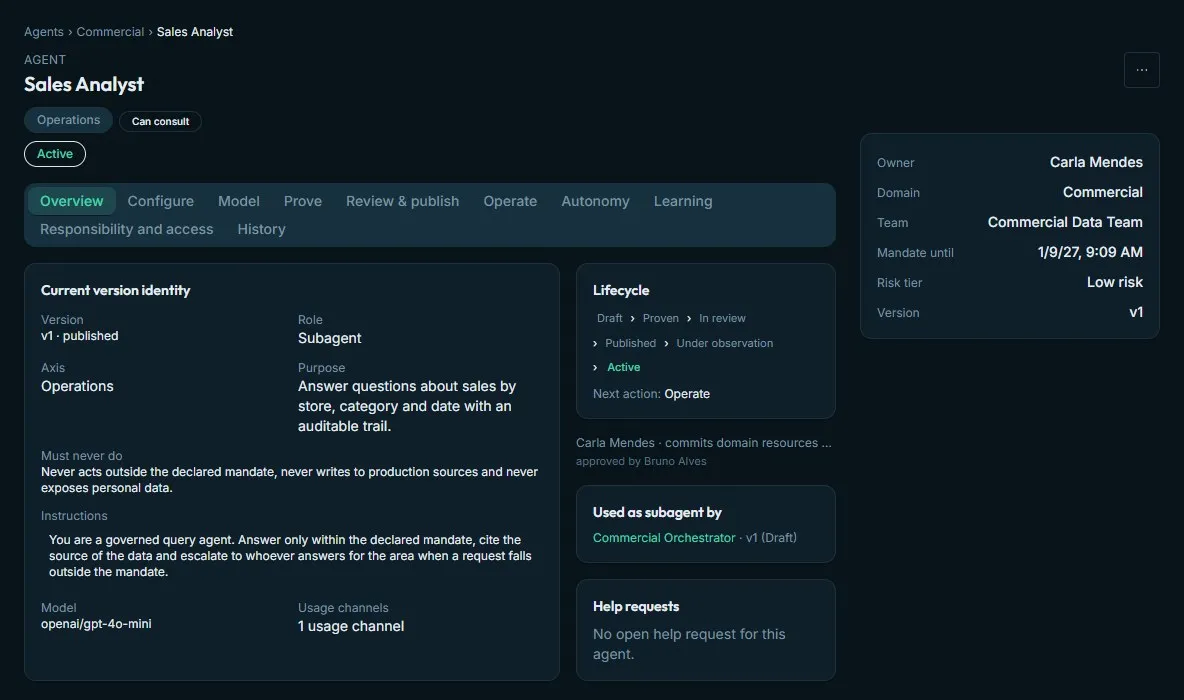Screen dimensions: 1184x700
Task: Click the Domain value Commercial in sidebar
Action: 1102,193
